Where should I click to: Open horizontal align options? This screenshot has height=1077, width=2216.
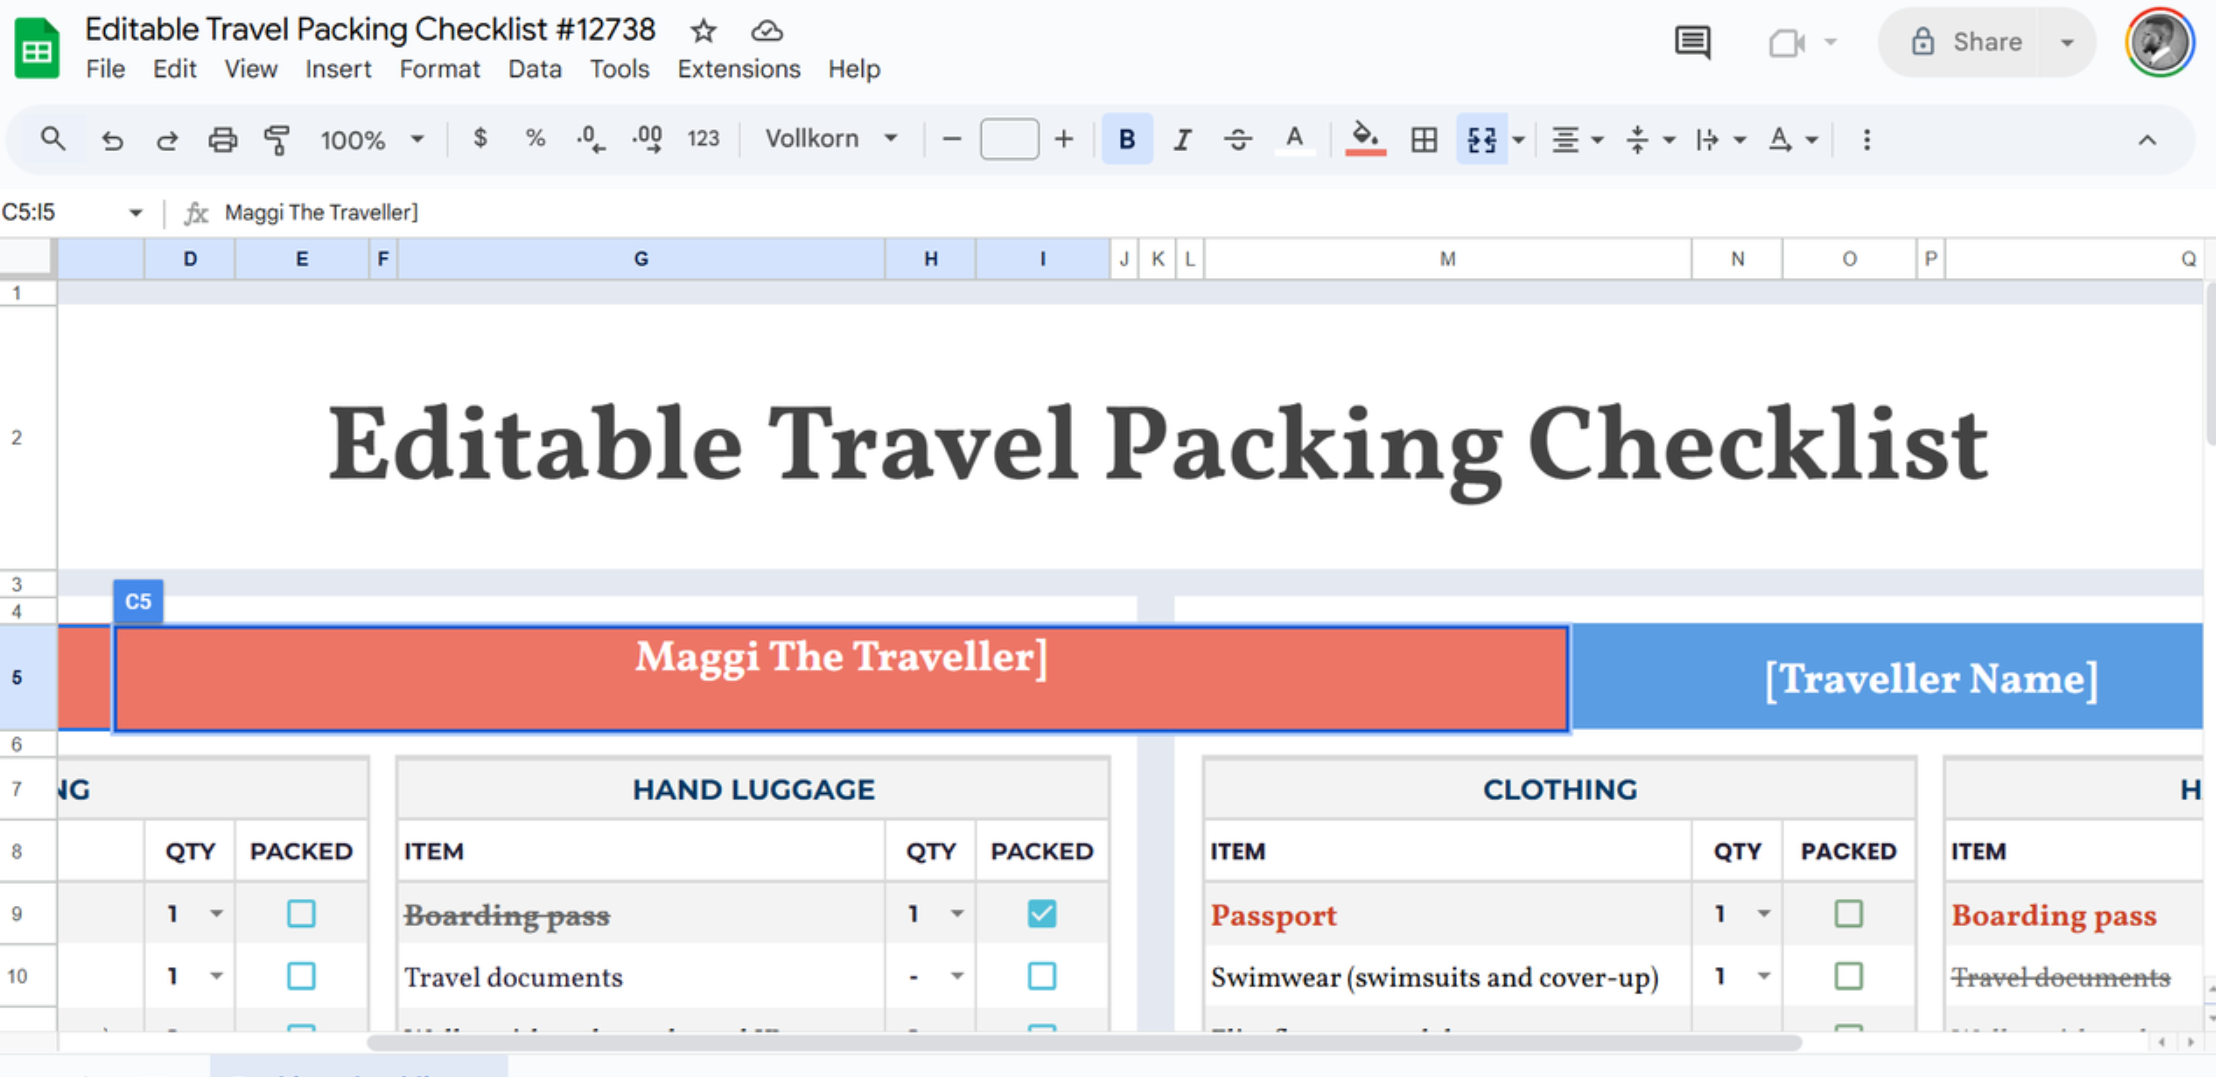click(x=1576, y=140)
